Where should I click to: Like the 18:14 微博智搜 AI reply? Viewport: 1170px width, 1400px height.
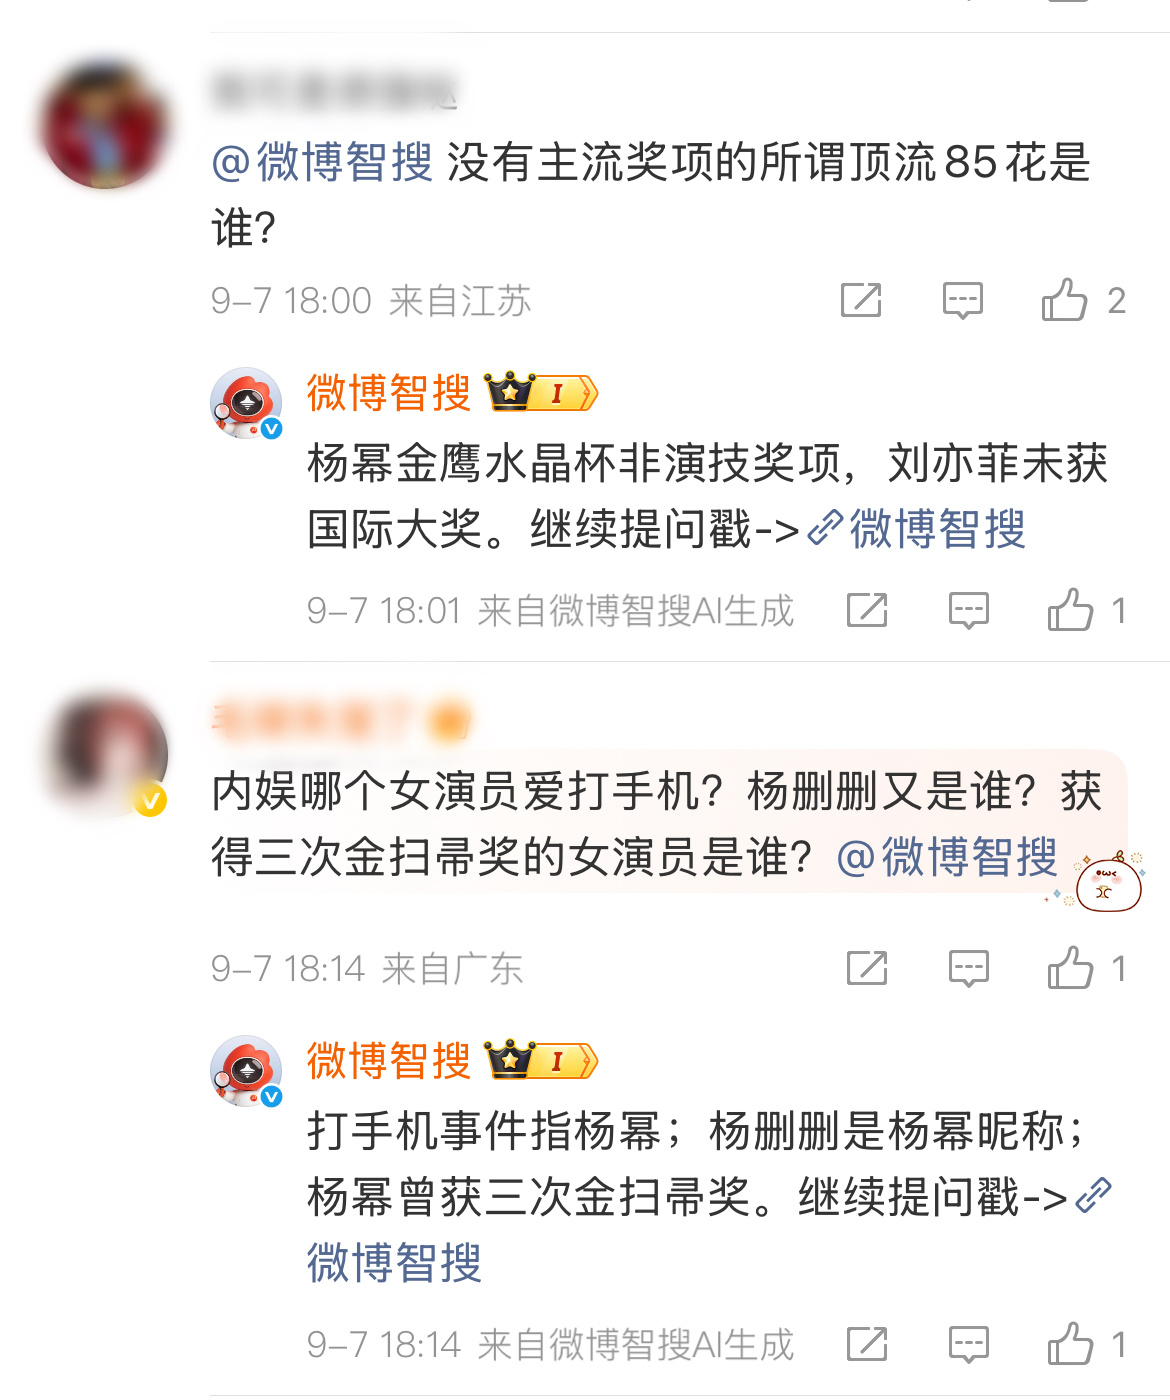1070,1343
